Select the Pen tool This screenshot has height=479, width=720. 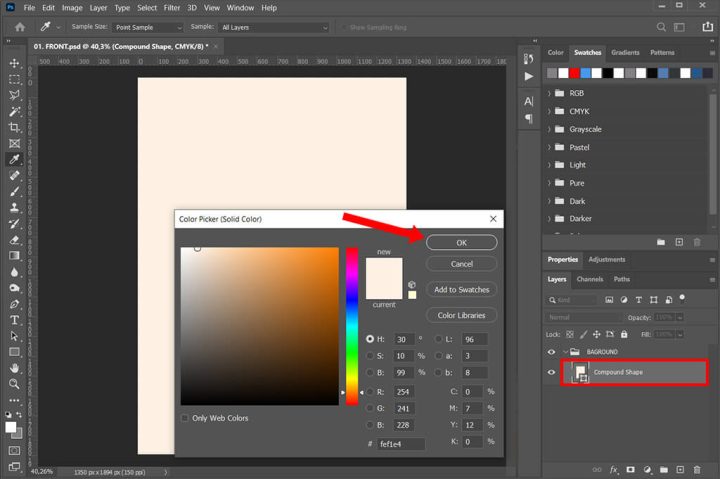[14, 304]
